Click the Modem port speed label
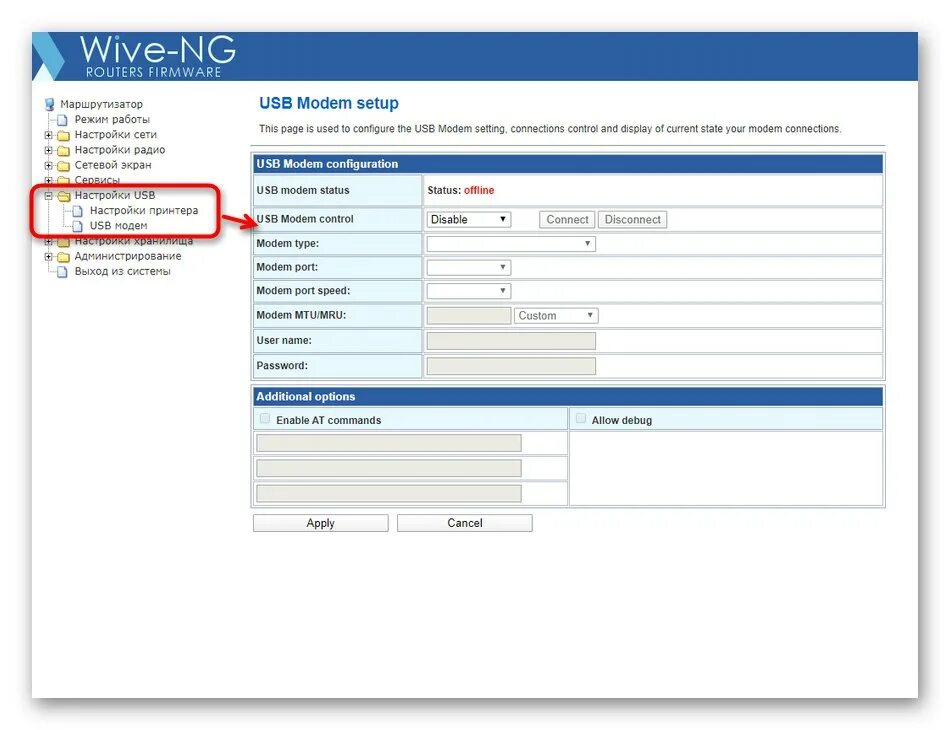950x730 pixels. point(303,291)
